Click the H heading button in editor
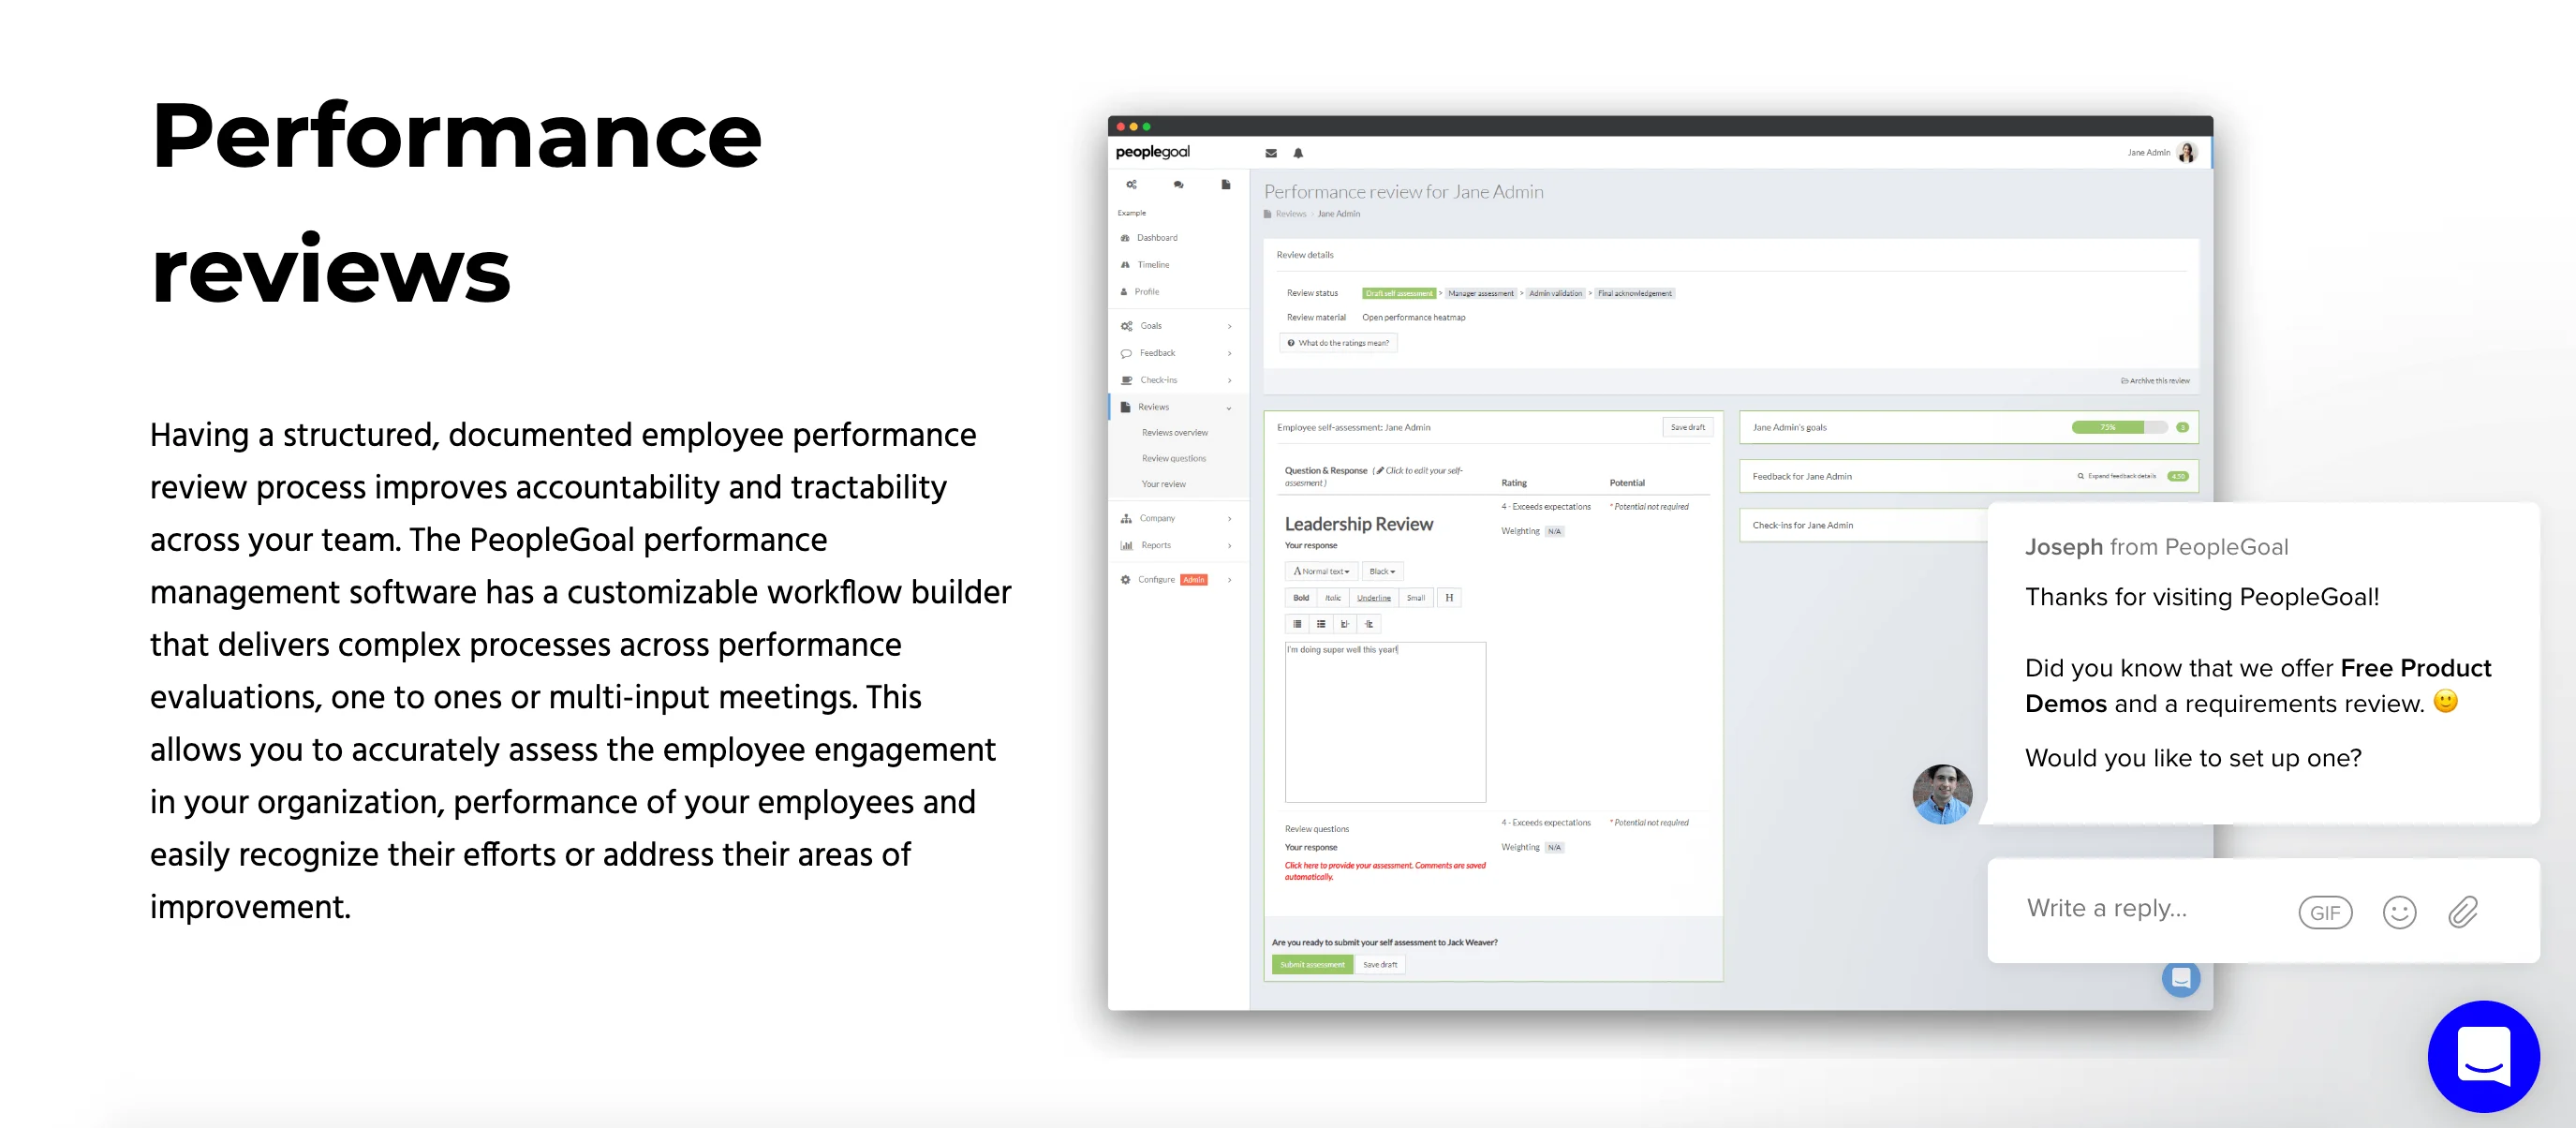This screenshot has height=1128, width=2576. click(x=1449, y=598)
